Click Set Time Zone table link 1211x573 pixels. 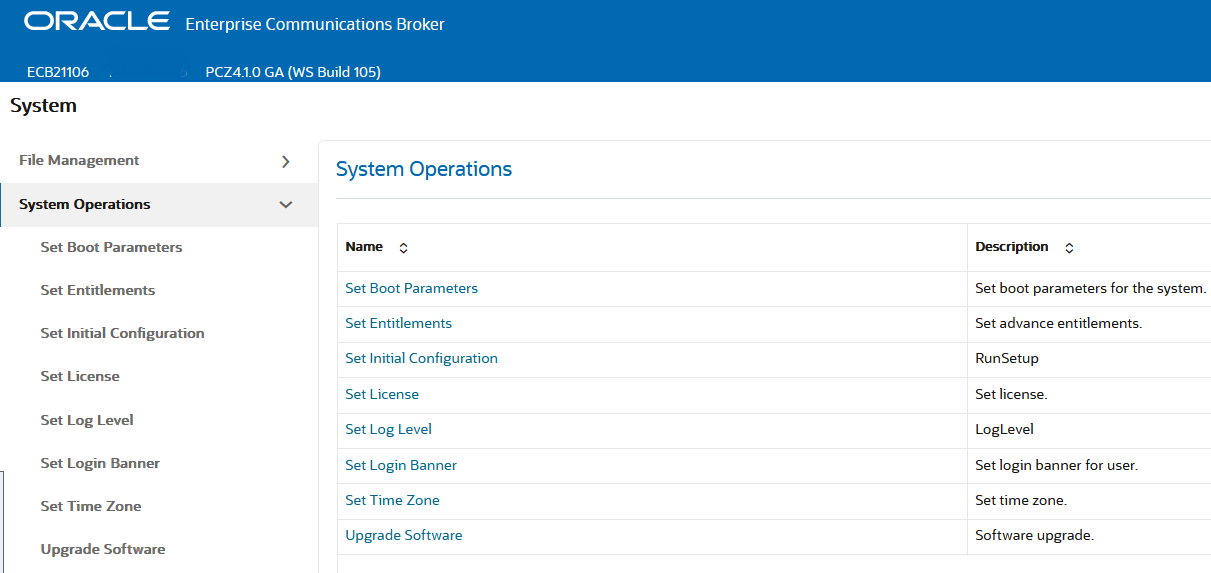(x=392, y=500)
